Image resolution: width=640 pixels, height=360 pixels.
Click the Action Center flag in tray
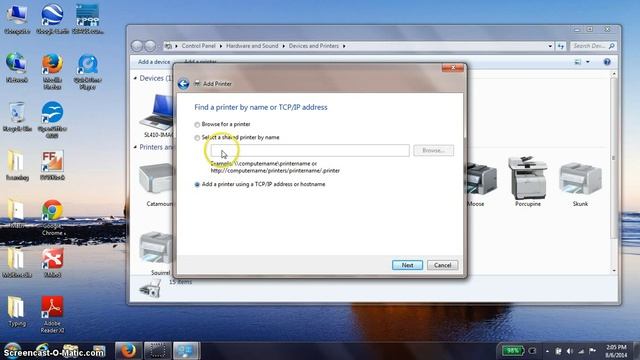[x=593, y=351]
